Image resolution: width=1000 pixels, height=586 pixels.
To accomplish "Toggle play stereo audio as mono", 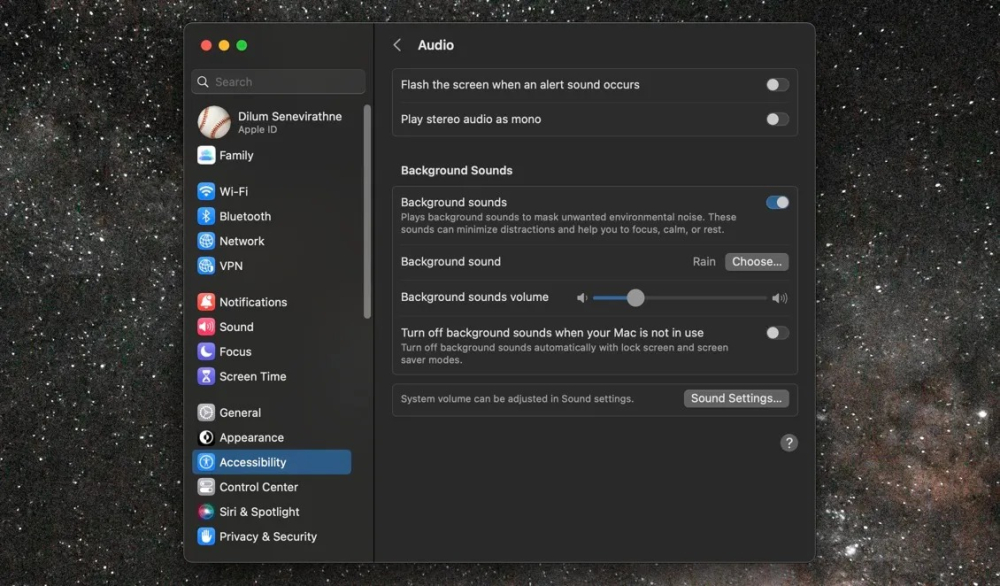I will click(777, 119).
